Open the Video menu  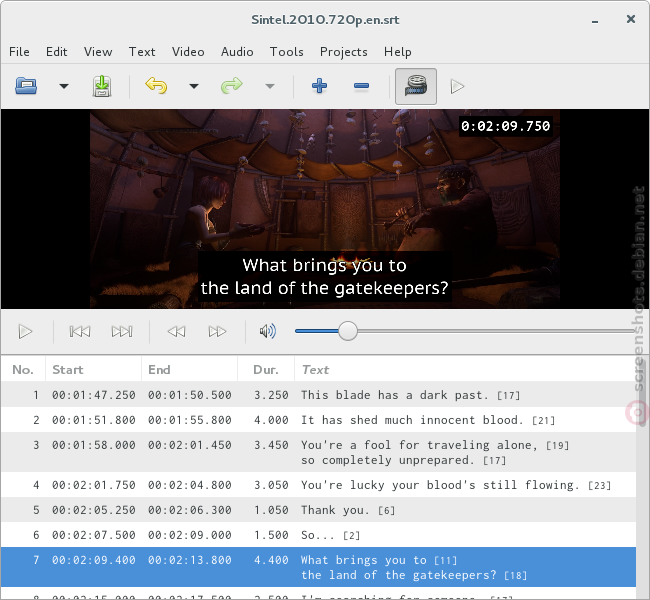click(x=188, y=52)
